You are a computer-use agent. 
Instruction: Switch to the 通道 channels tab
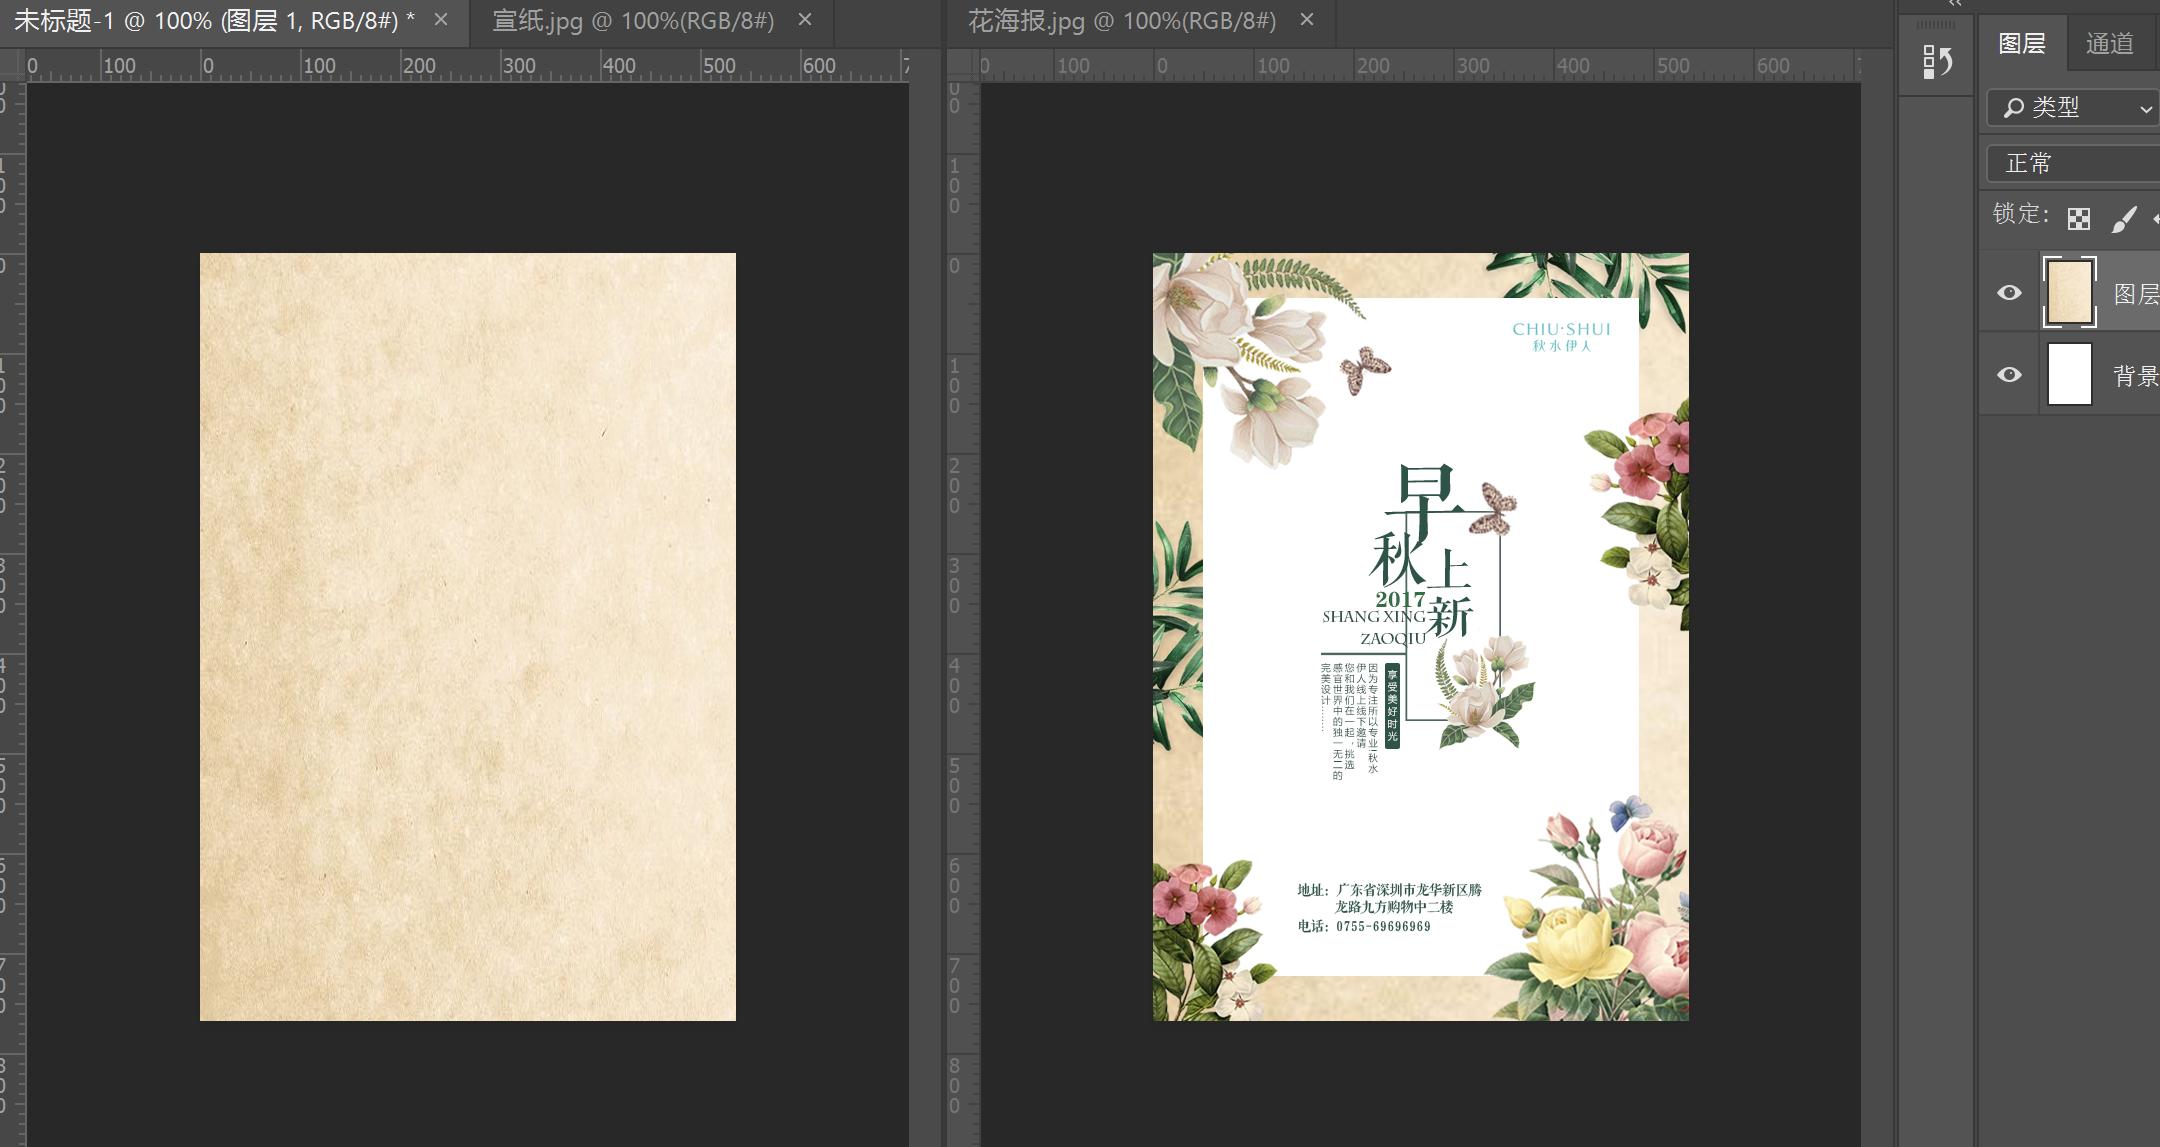2109,44
